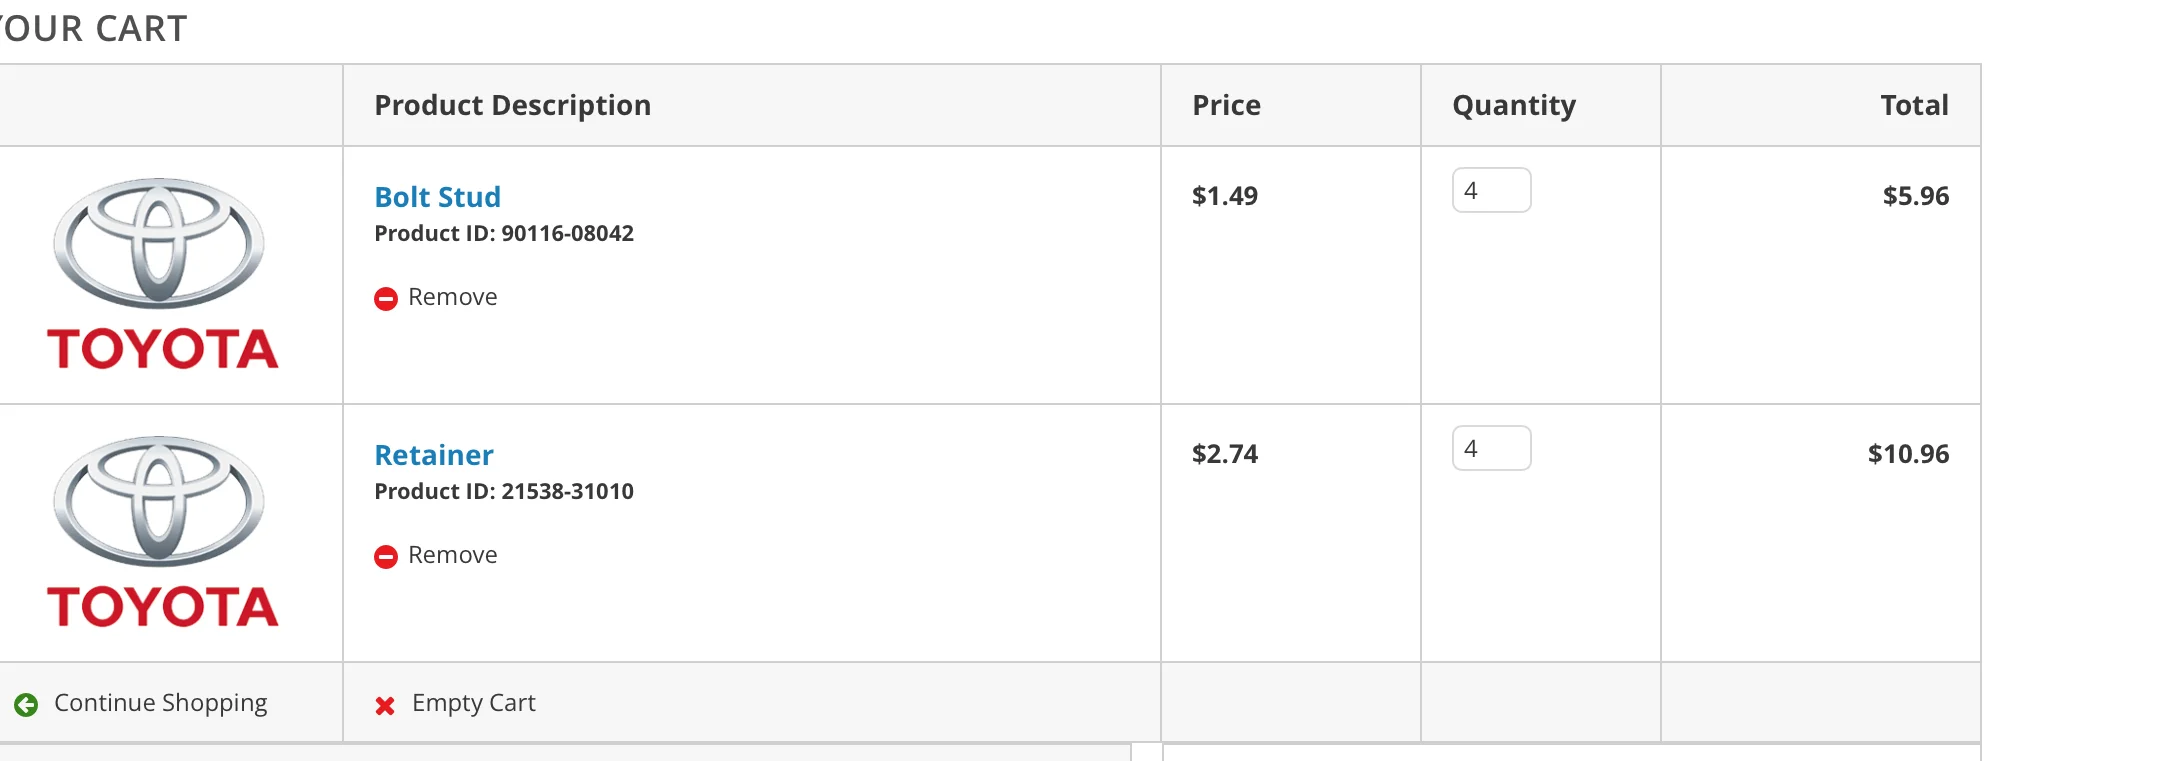2162x761 pixels.
Task: Choose the Empty Cart text link
Action: point(473,703)
